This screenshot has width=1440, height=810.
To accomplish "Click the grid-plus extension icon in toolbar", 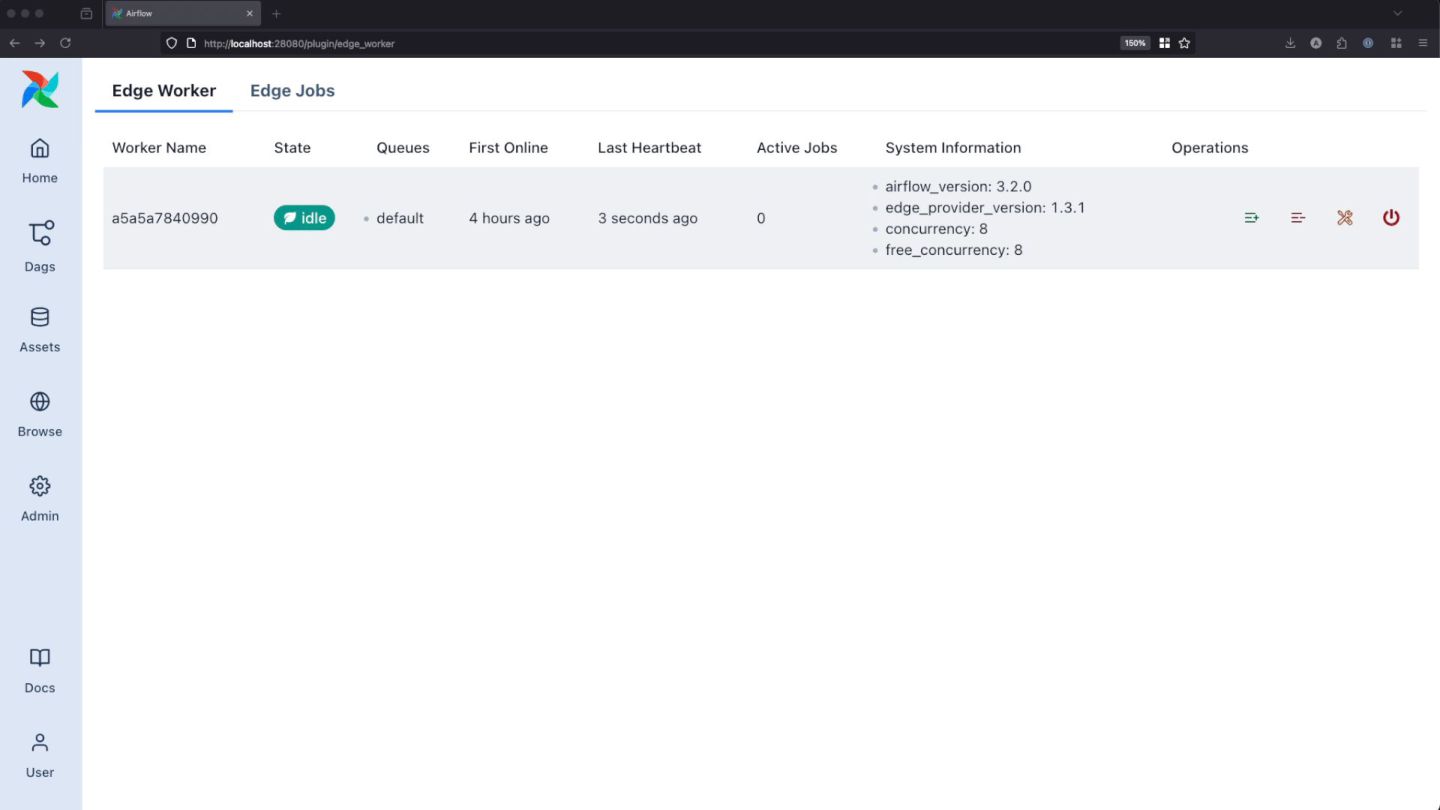I will (x=1396, y=43).
